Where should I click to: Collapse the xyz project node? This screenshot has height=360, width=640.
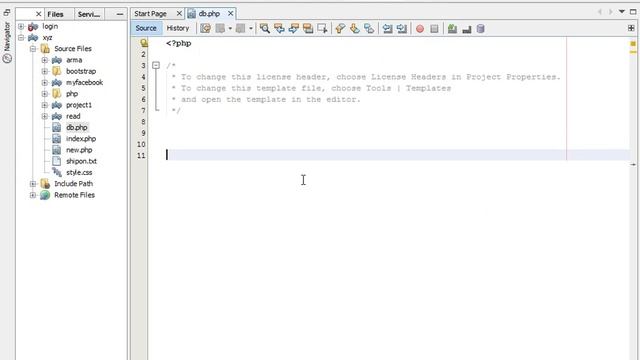21,38
